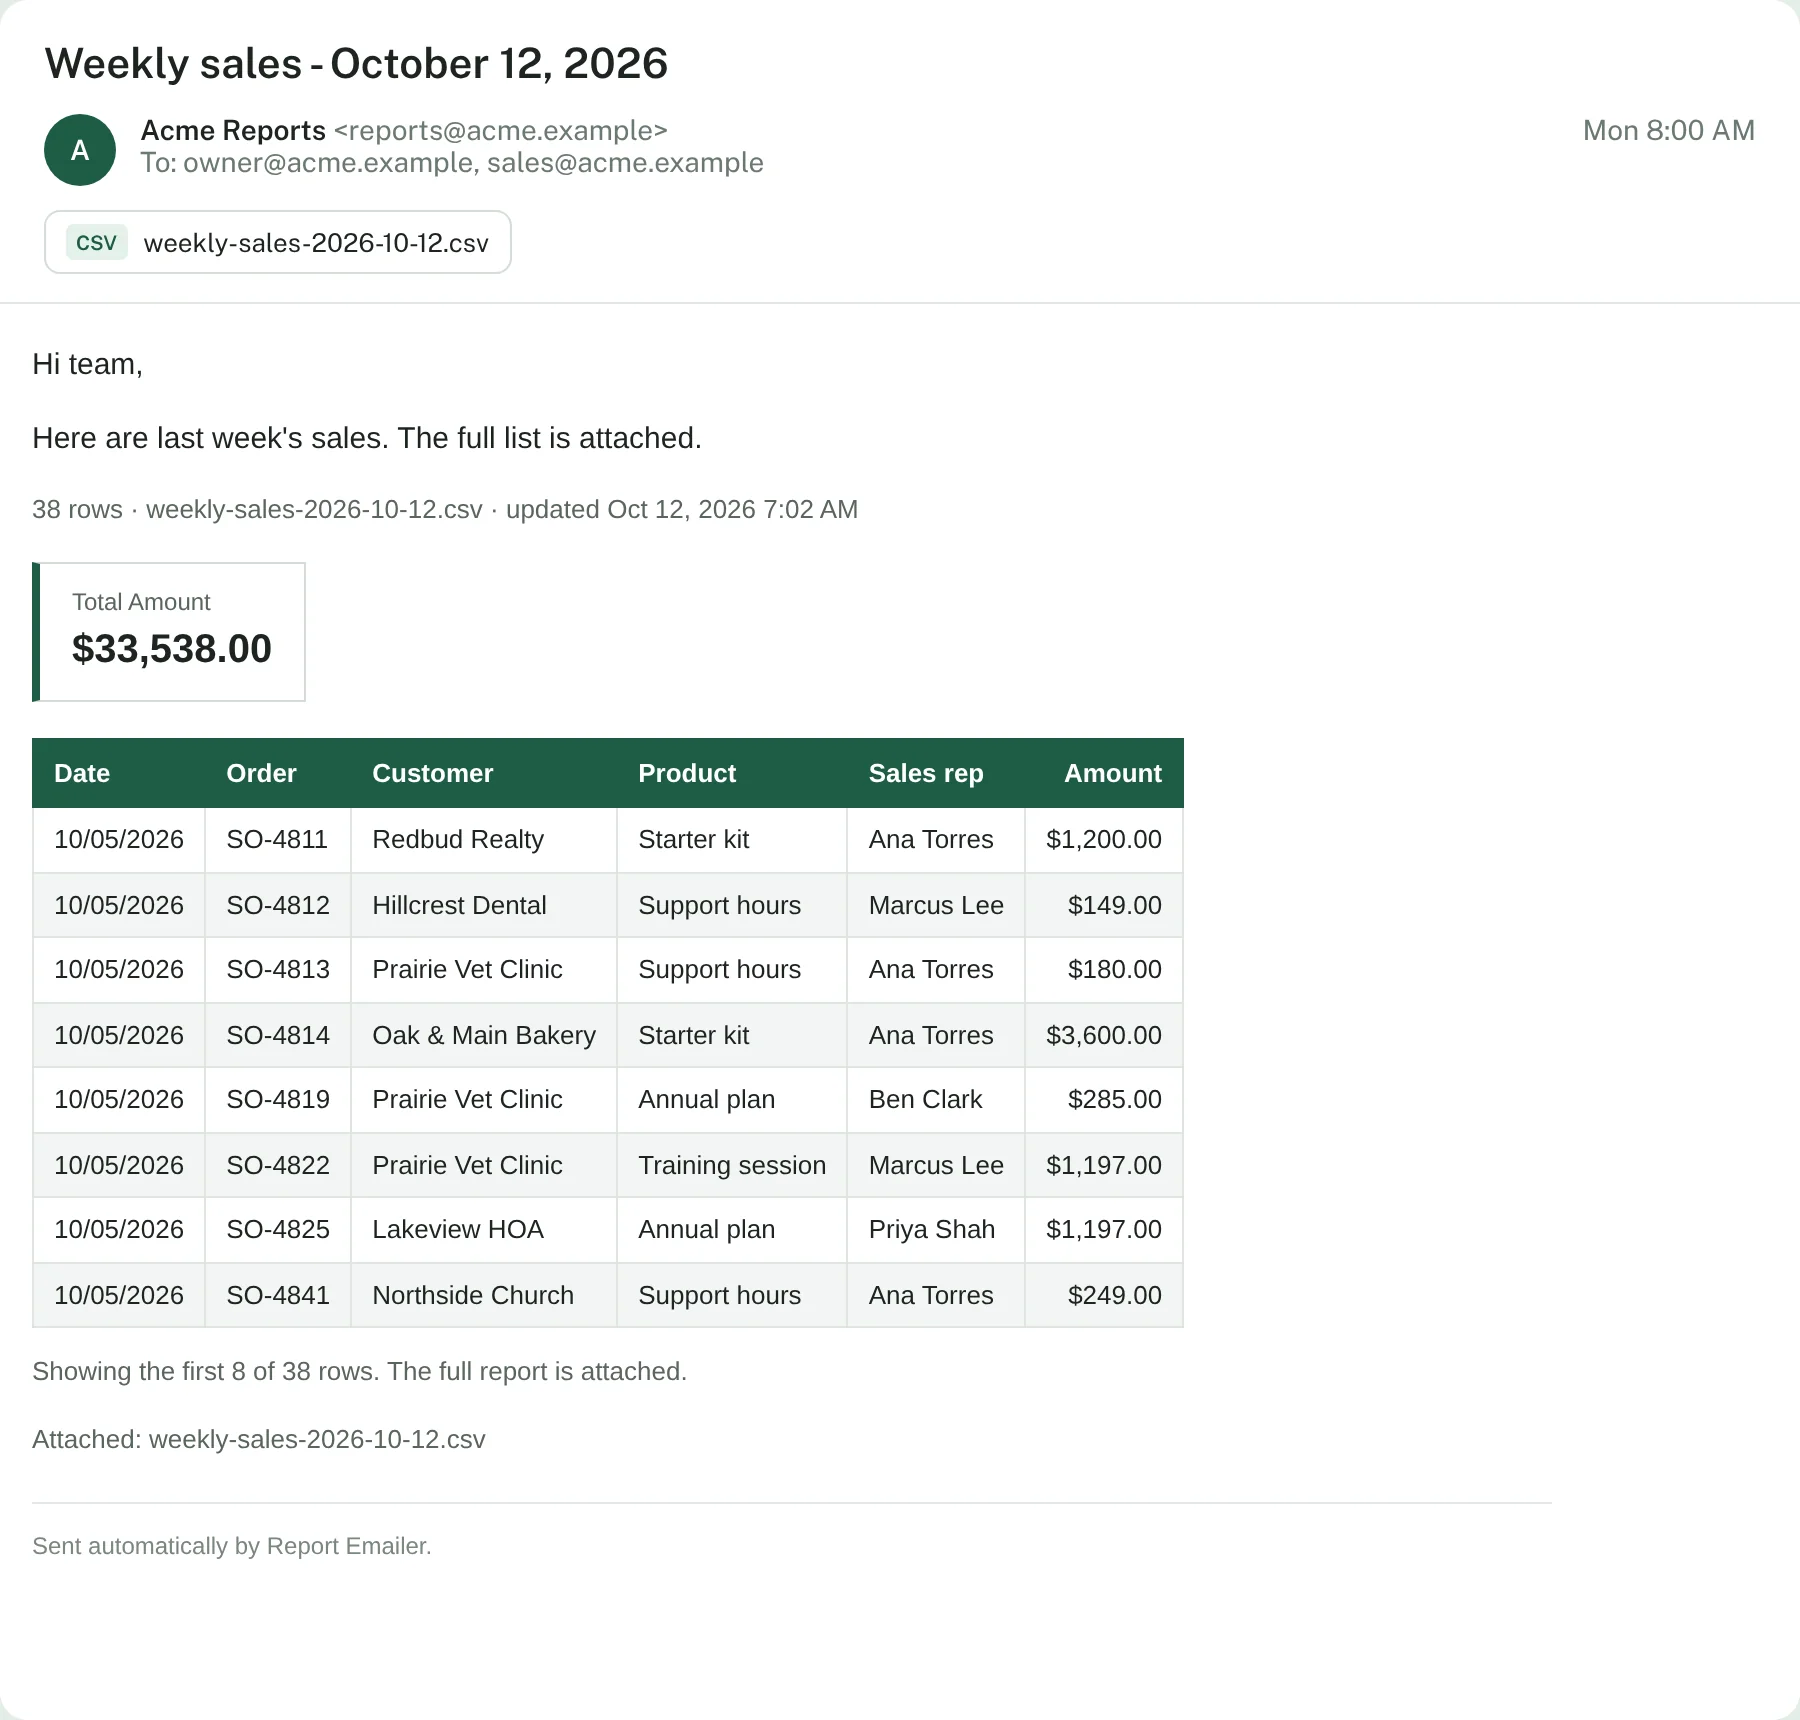The image size is (1800, 1720).
Task: Click the recipient line owner@acme.example, sales@acme.example
Action: click(452, 163)
